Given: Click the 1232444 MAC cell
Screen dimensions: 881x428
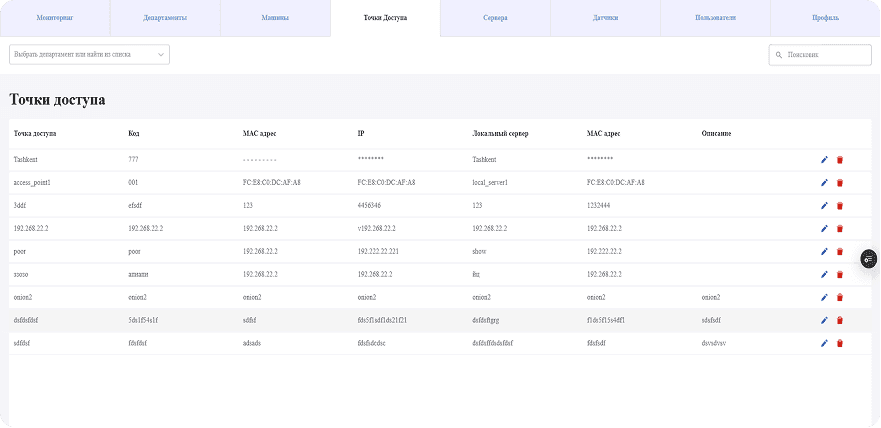Looking at the screenshot, I should [x=599, y=206].
